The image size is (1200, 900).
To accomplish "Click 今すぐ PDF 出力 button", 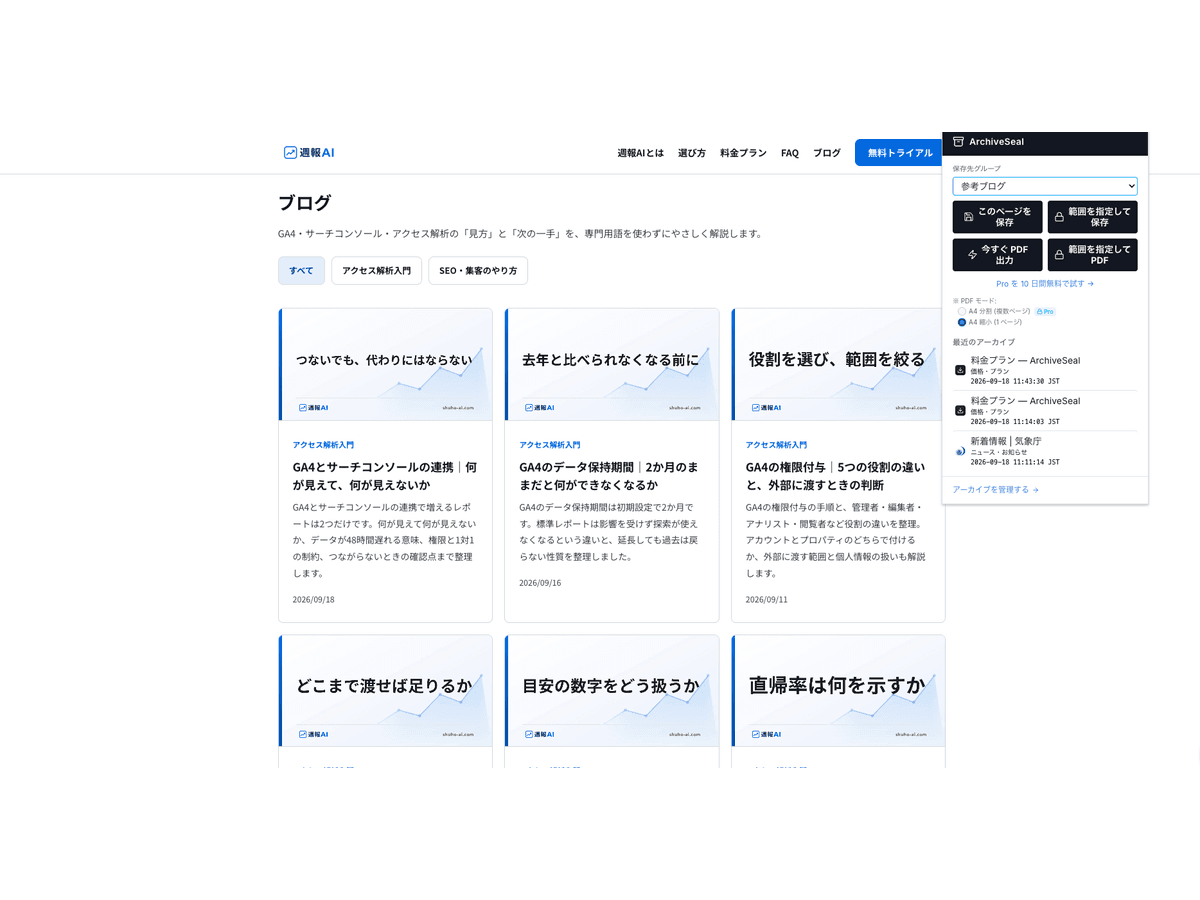I will pyautogui.click(x=998, y=255).
